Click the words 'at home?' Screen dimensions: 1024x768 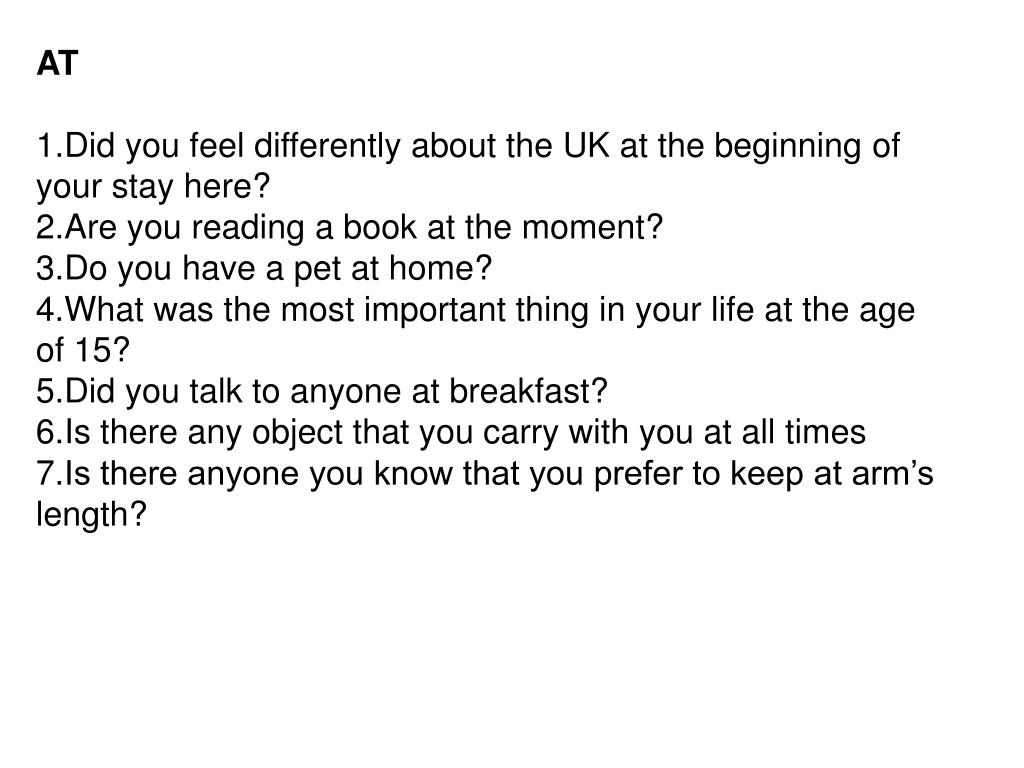click(421, 268)
